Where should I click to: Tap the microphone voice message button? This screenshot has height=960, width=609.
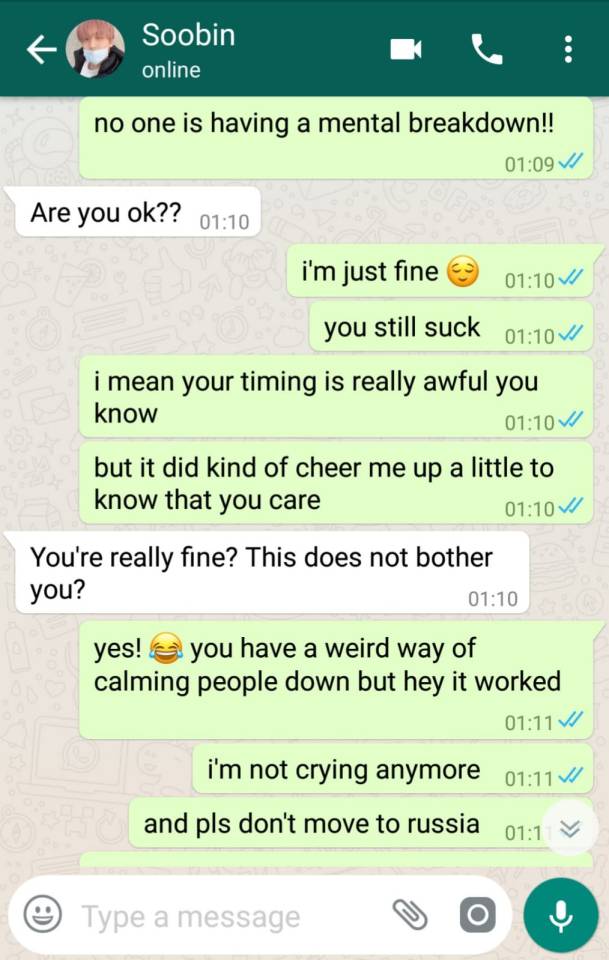point(561,915)
